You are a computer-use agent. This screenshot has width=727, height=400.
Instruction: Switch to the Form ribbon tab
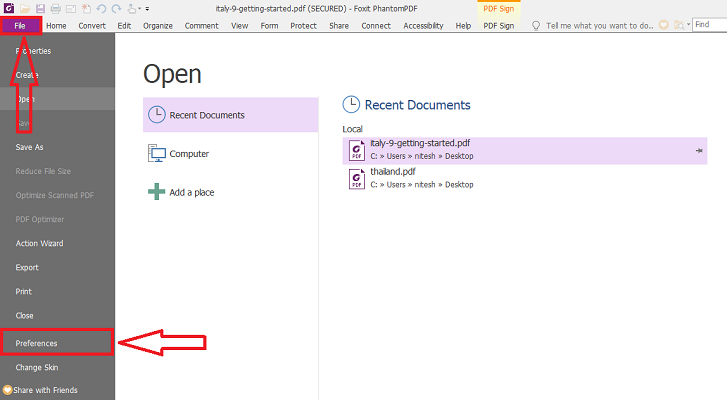(269, 26)
